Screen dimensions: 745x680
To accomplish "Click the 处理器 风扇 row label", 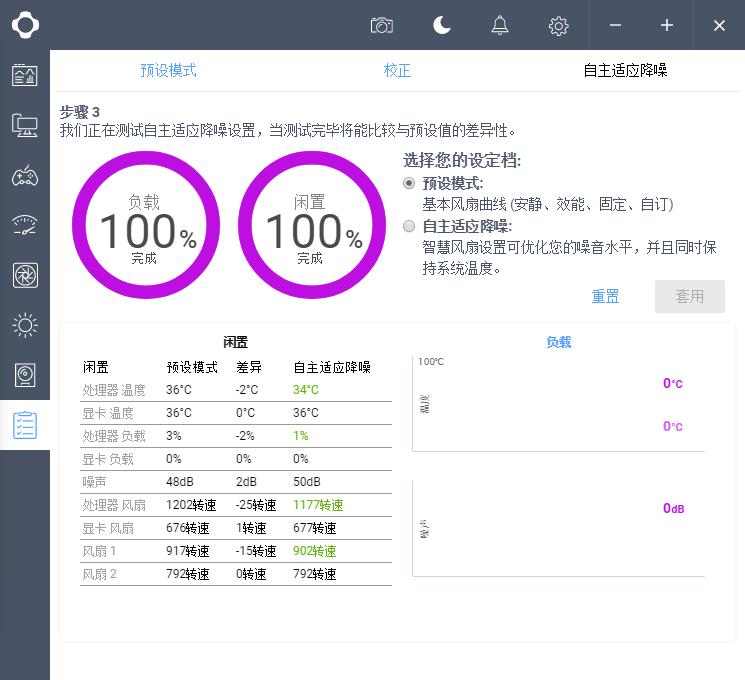I will click(114, 505).
